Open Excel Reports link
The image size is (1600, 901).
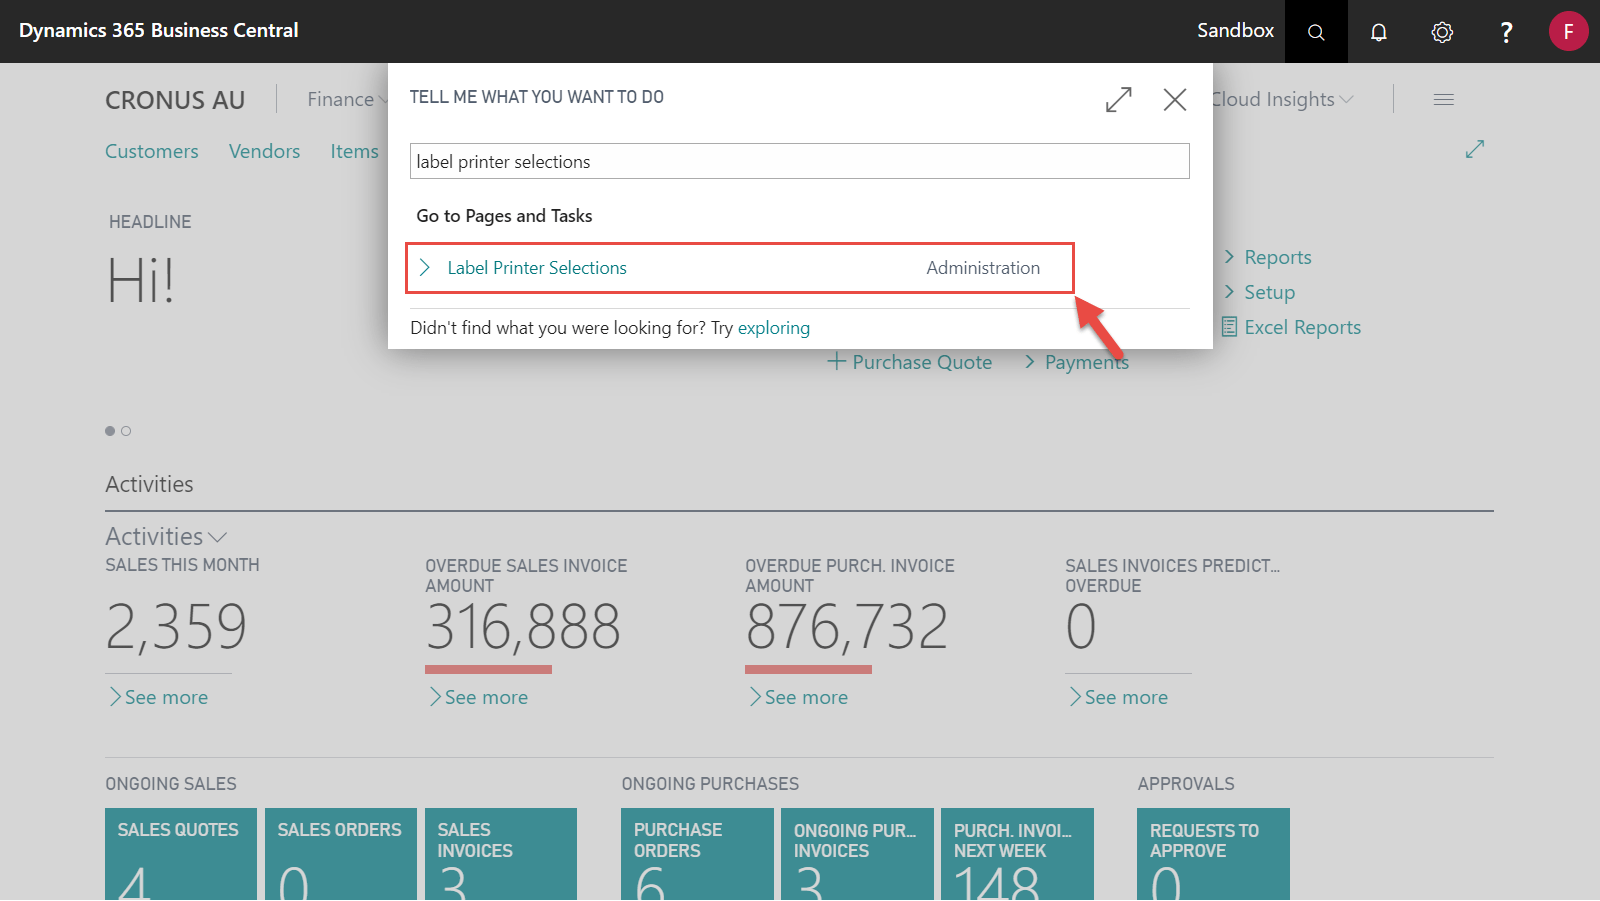1302,327
